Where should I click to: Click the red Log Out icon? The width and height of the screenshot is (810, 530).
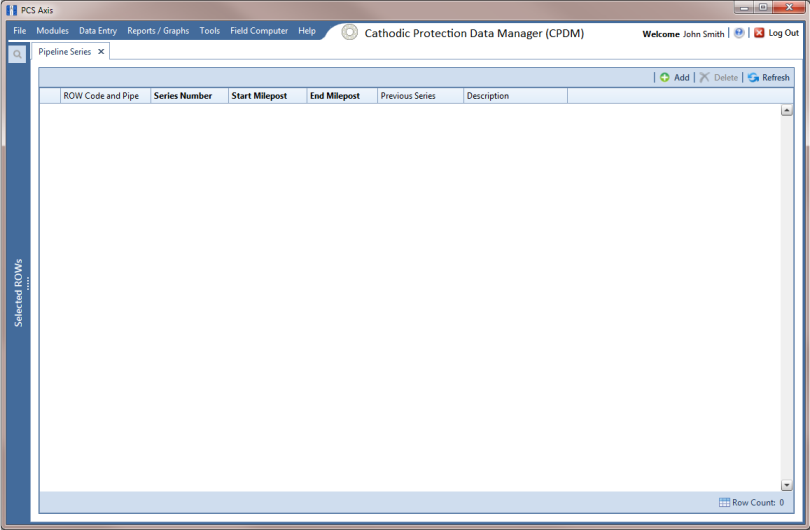759,33
